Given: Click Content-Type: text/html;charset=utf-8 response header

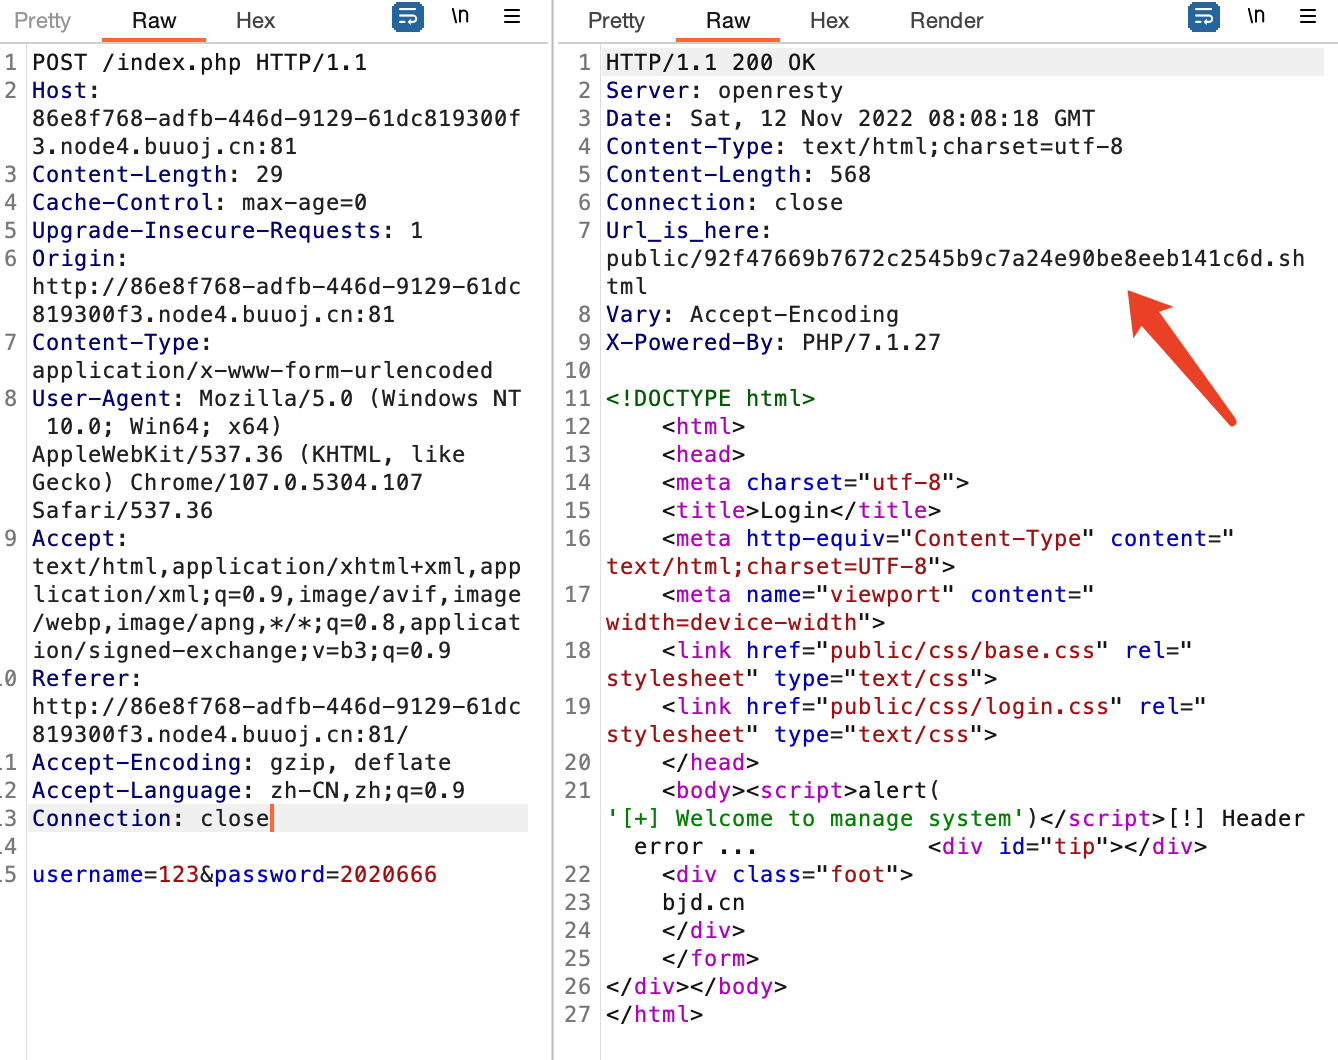Looking at the screenshot, I should [865, 146].
